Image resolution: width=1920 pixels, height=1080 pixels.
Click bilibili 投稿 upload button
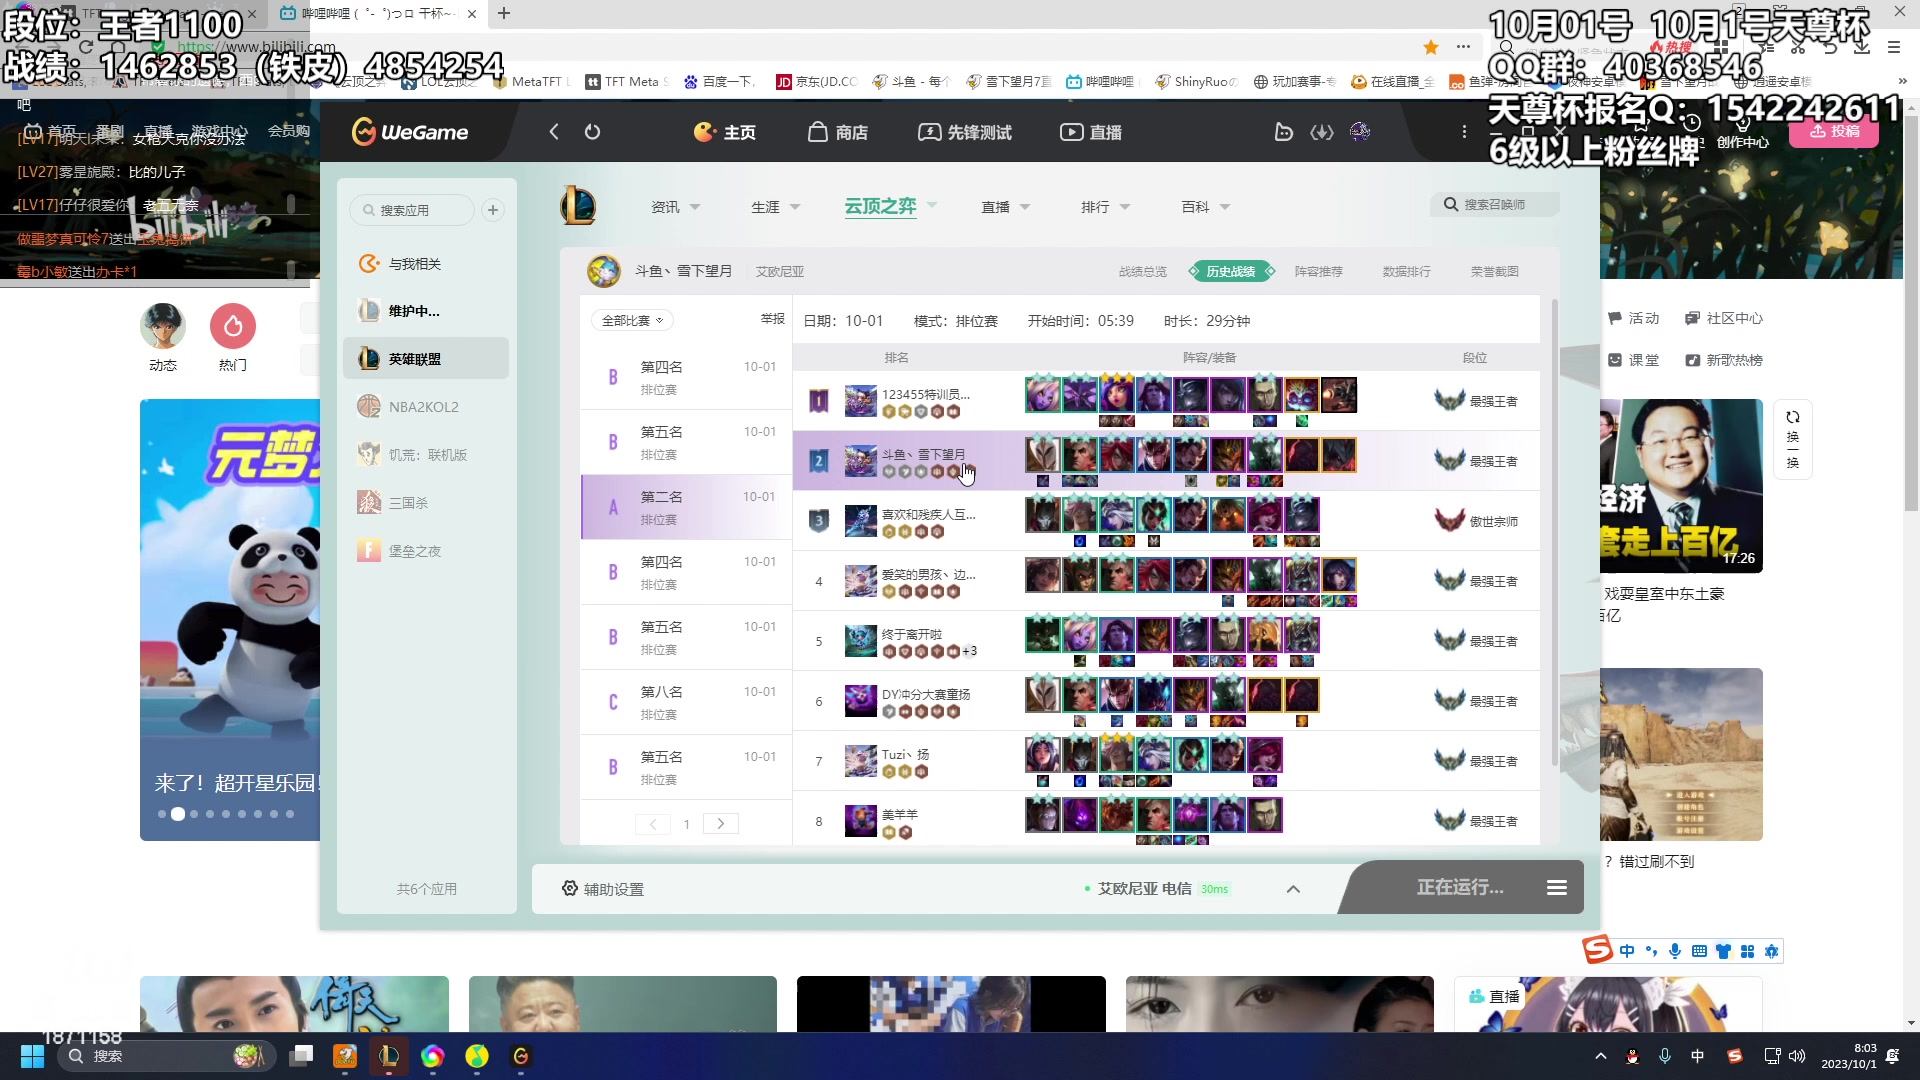pos(1834,131)
